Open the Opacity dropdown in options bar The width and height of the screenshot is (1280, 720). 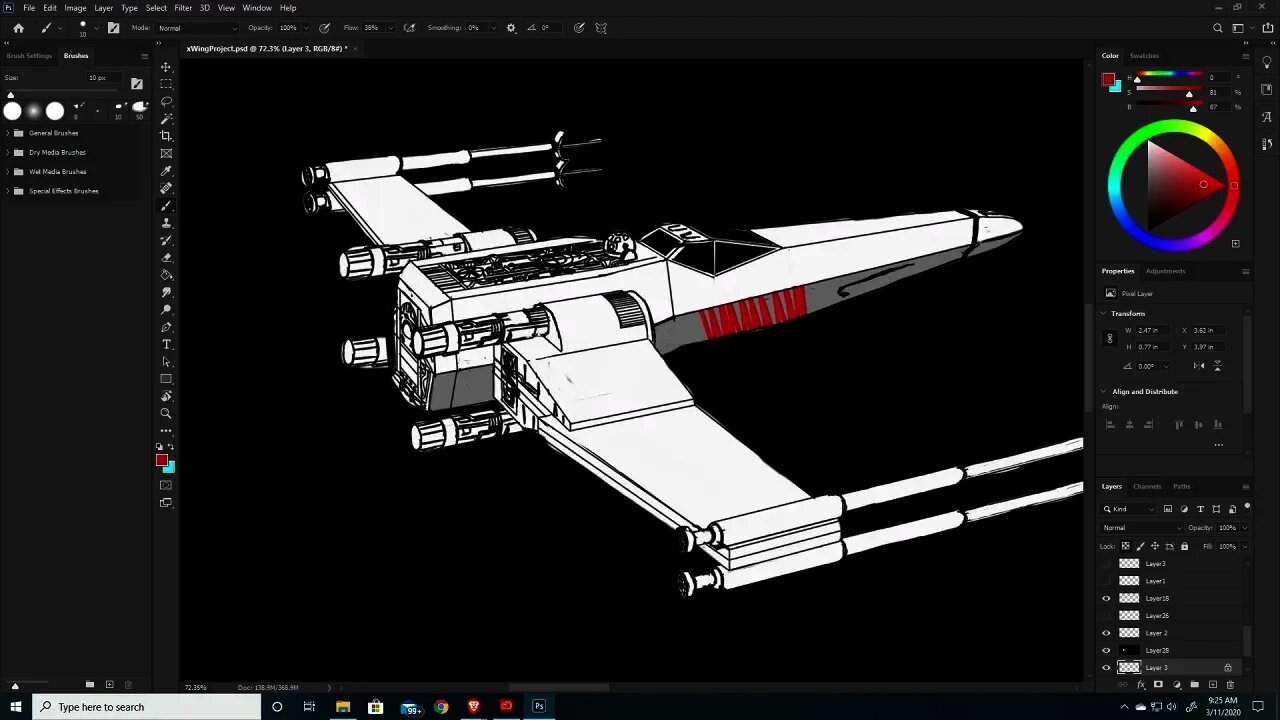305,28
